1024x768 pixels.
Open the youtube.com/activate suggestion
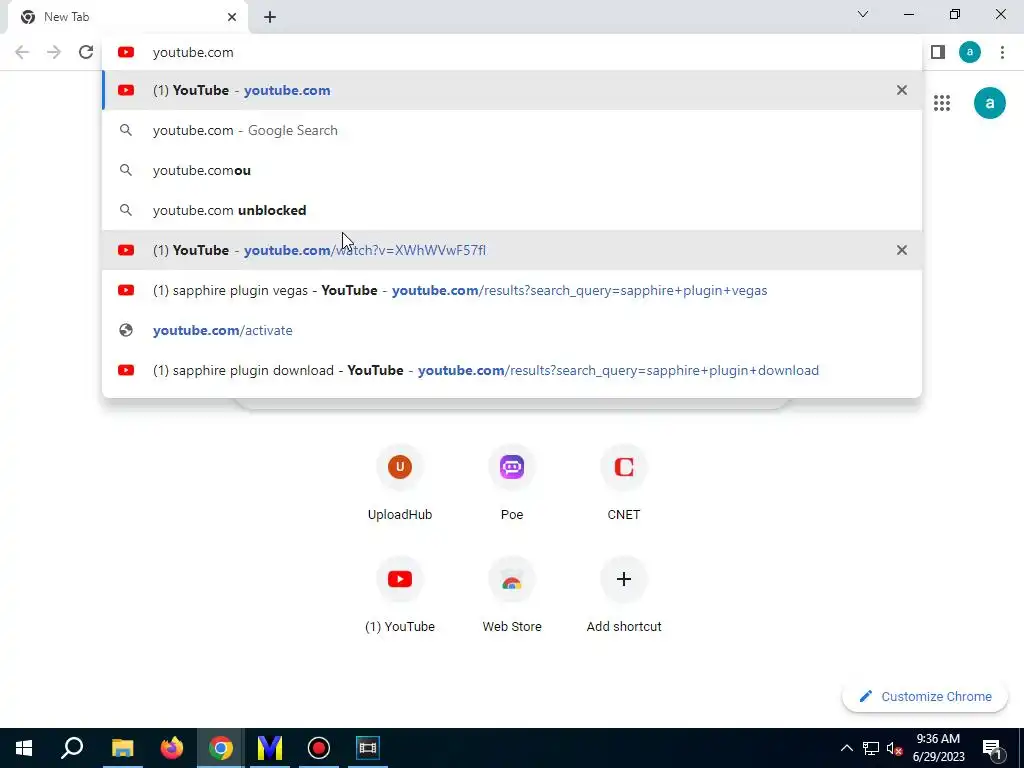coord(512,330)
